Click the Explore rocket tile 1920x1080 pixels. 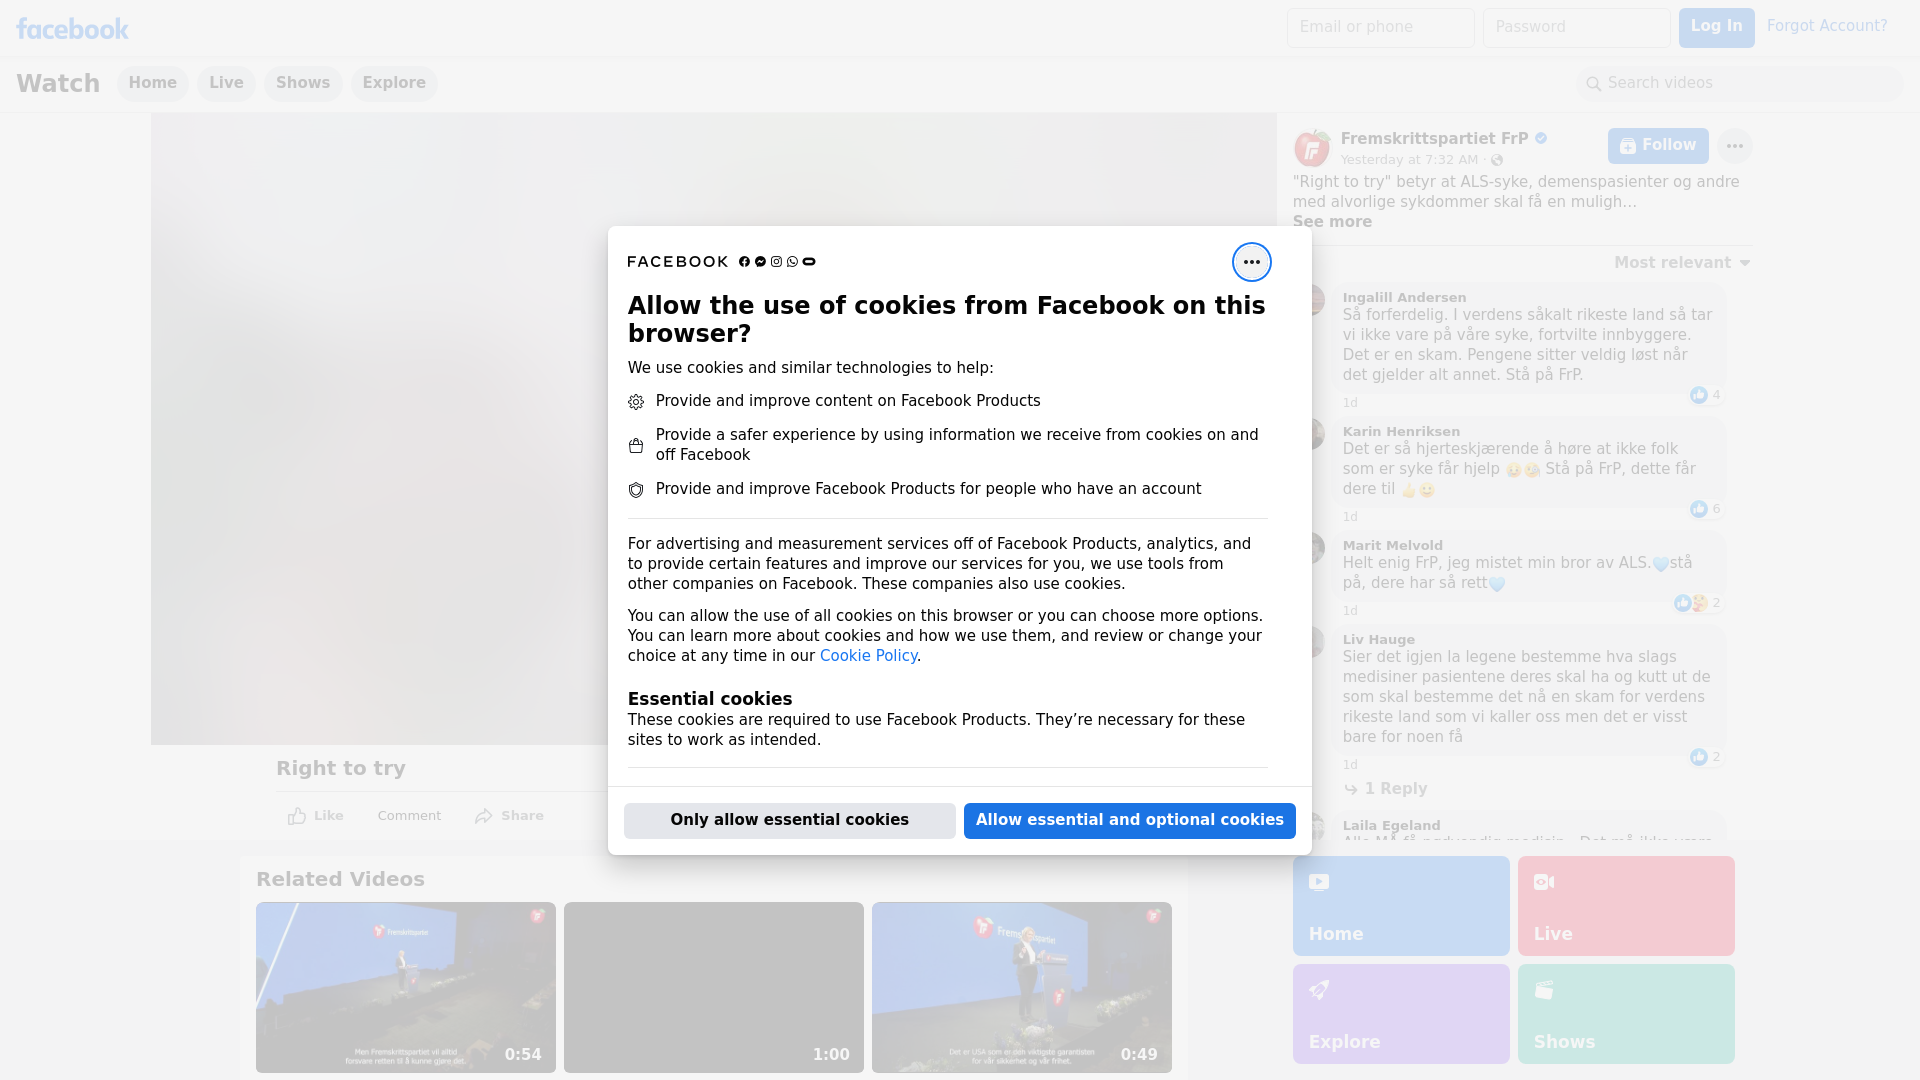pyautogui.click(x=1400, y=1014)
